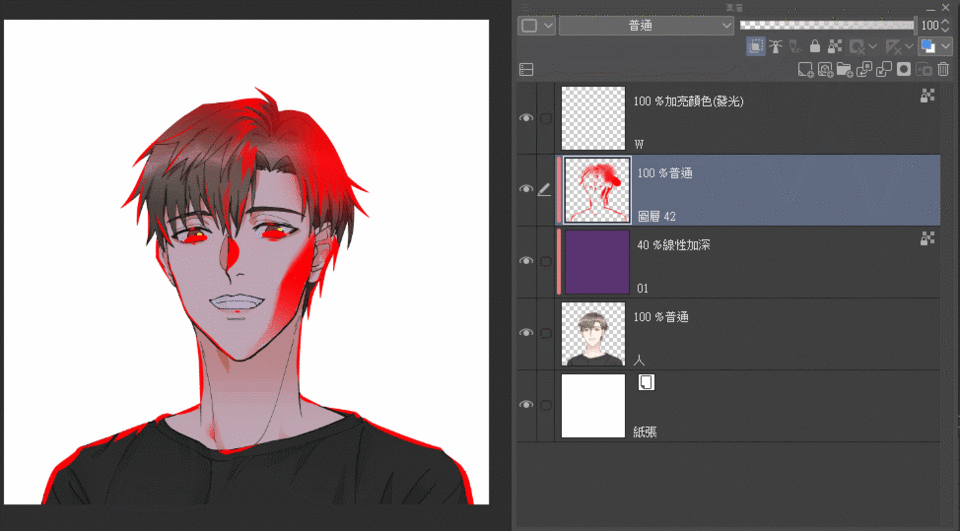Click the layer opacity slider
Viewport: 960px width, 531px height.
[x=827, y=25]
